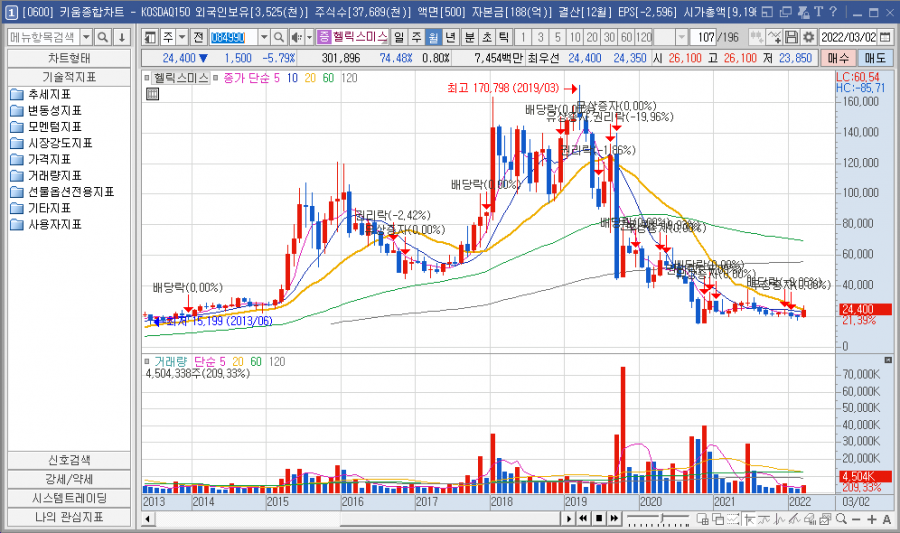Click the data grid icon in chart

(x=152, y=94)
